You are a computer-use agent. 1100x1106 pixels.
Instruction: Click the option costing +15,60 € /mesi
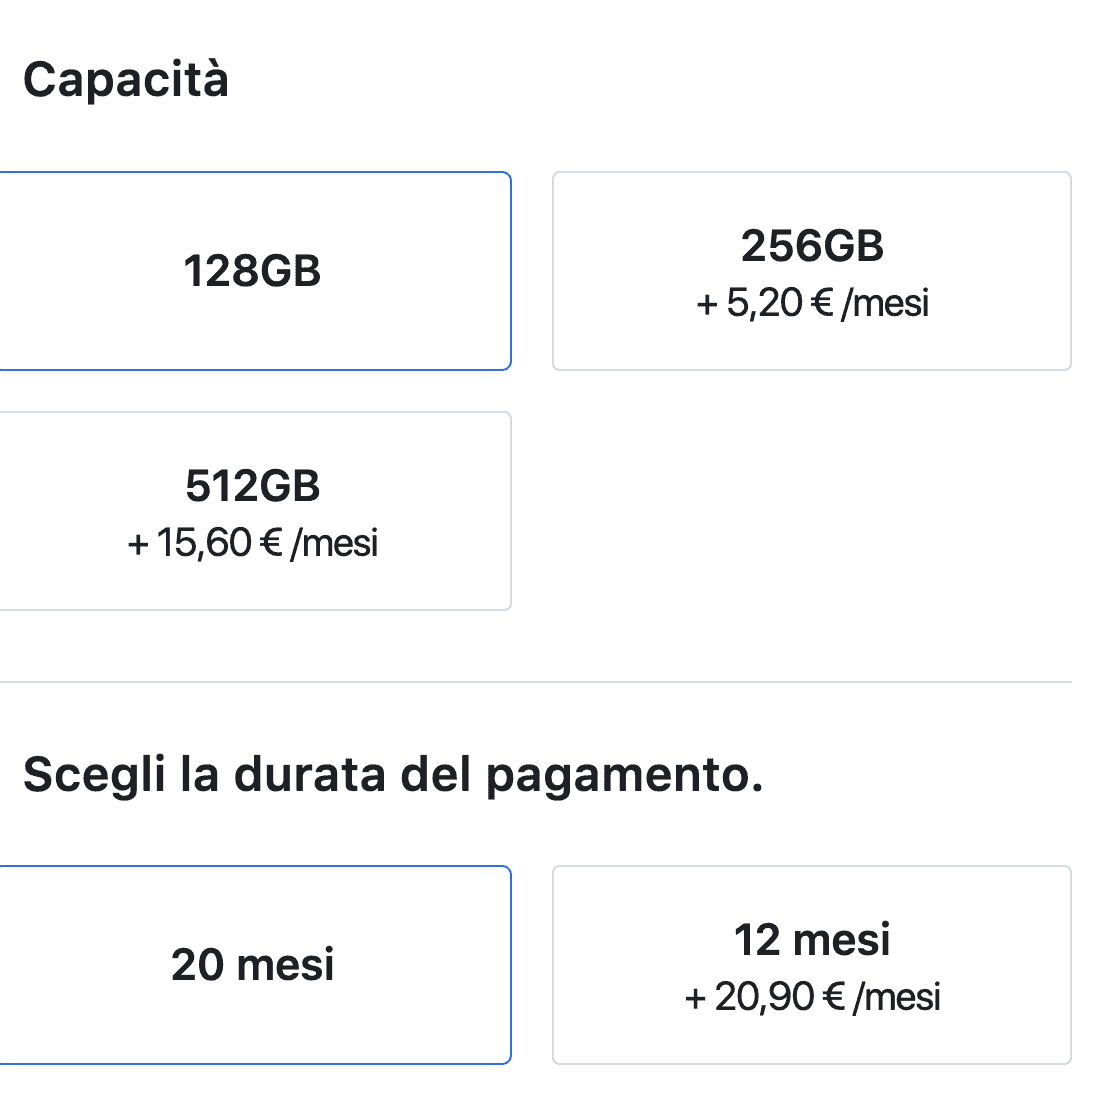click(x=252, y=543)
